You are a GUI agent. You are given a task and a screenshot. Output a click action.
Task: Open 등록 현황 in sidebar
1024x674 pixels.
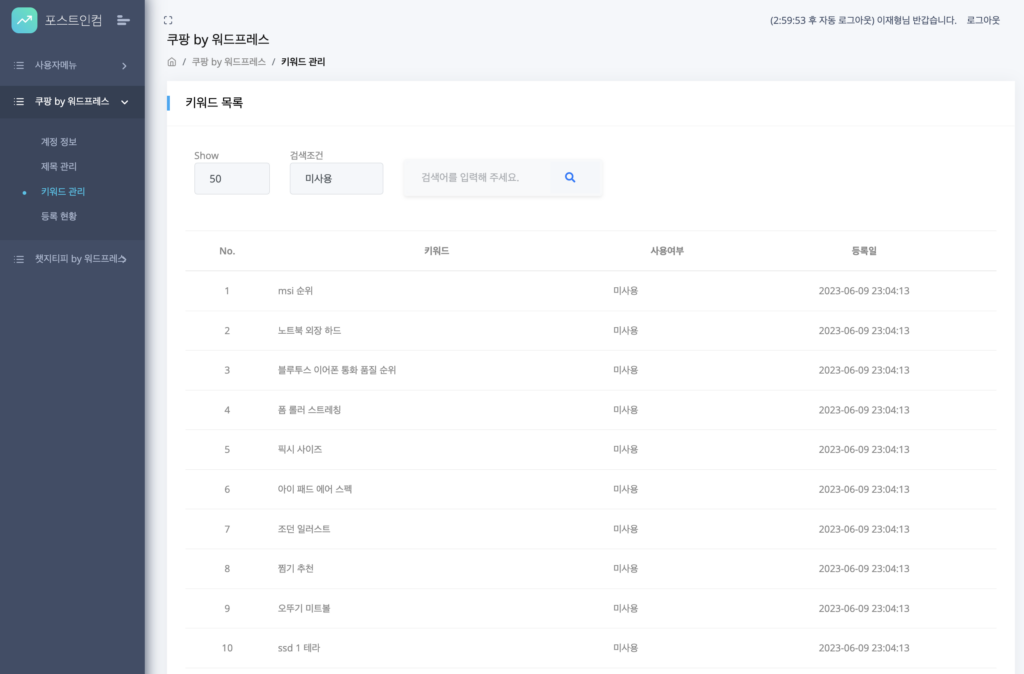pos(59,216)
